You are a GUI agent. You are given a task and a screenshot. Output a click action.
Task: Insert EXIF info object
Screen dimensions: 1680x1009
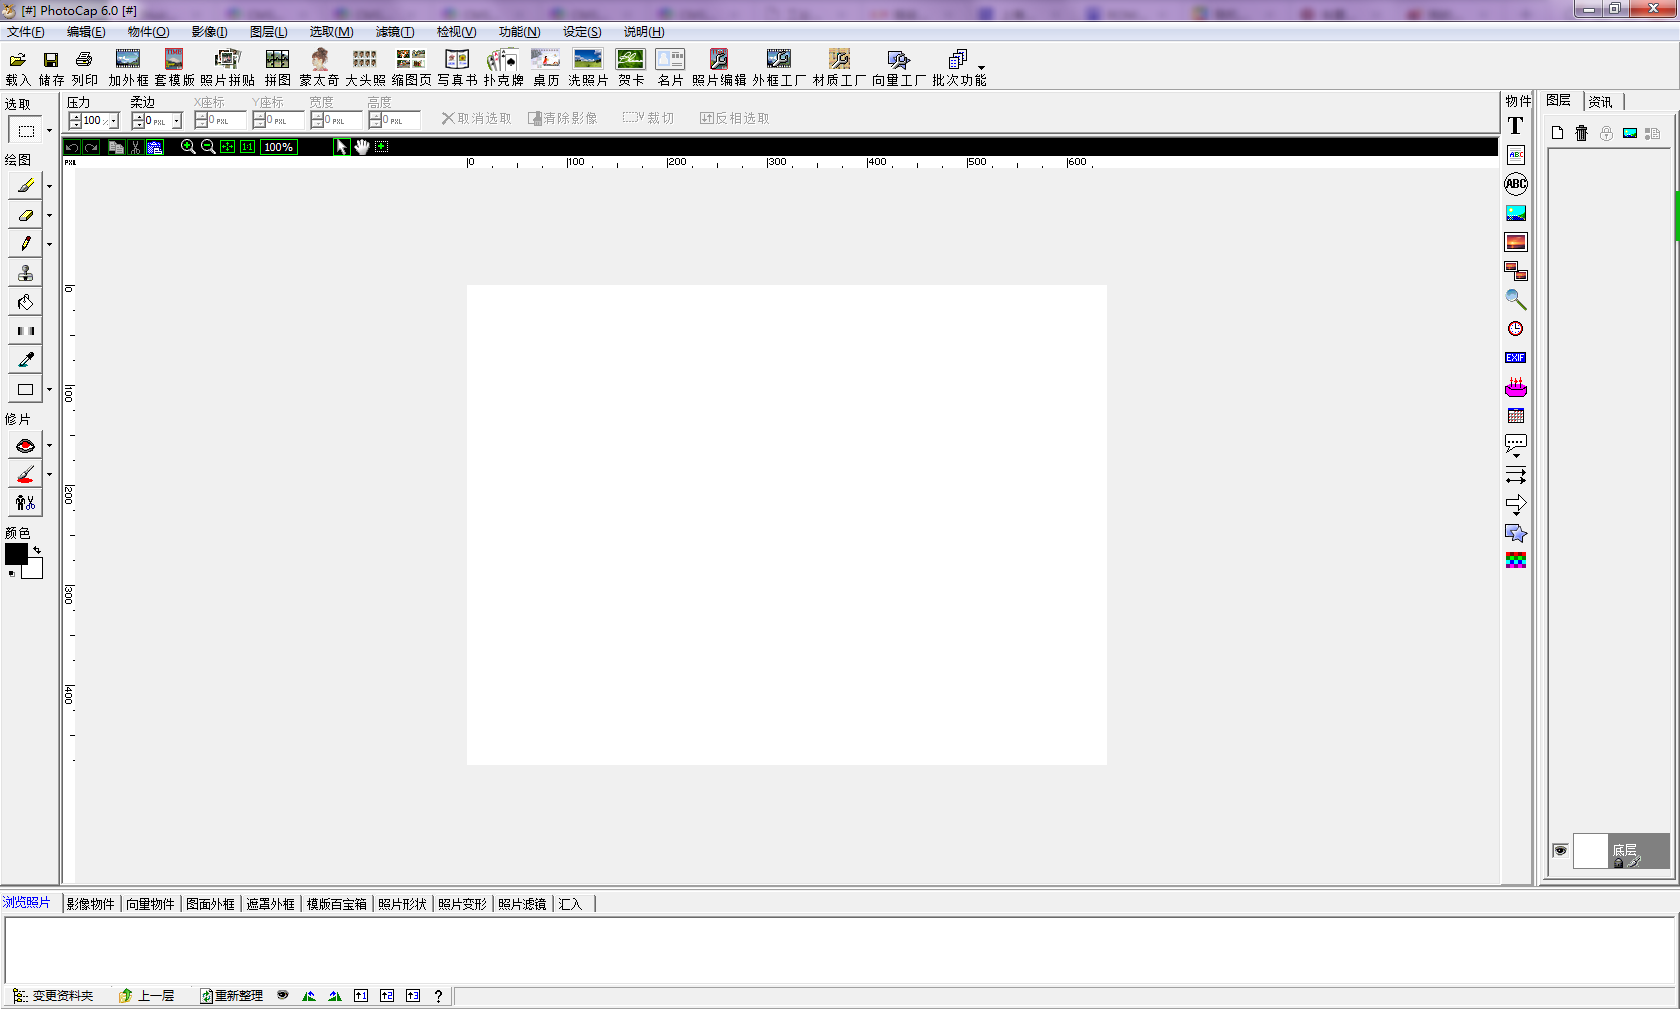click(1515, 358)
